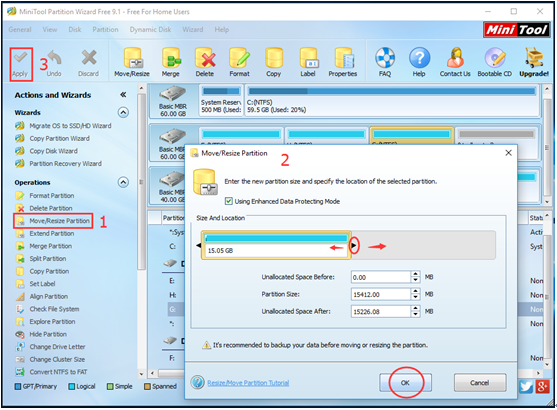
Task: Choose the Delete toolbar icon
Action: 205,63
